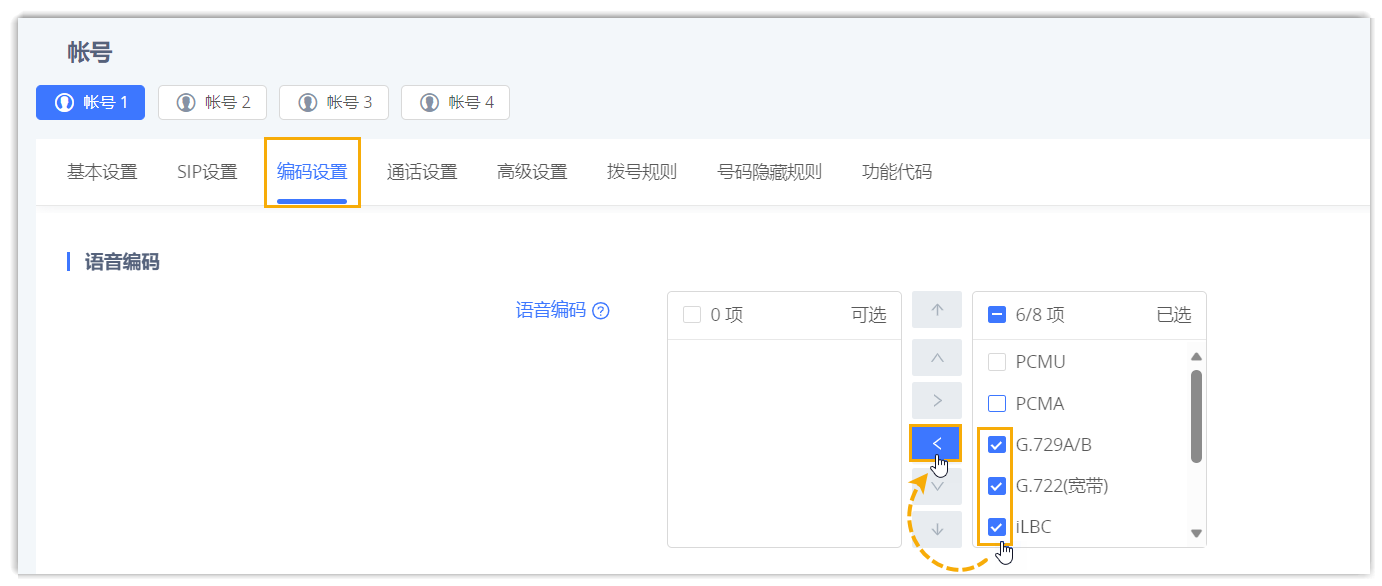This screenshot has width=1382, height=586.
Task: Click the move-to-bottom arrow button
Action: click(936, 529)
